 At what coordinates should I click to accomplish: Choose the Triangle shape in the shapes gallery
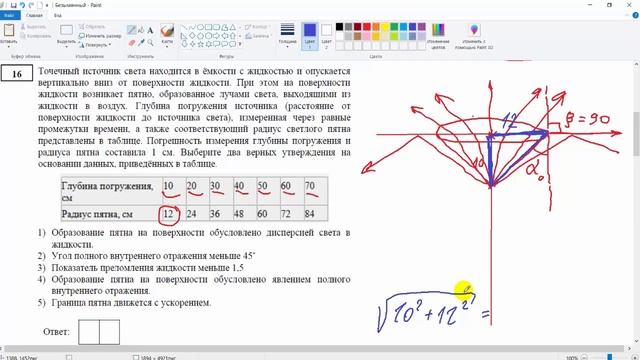[x=232, y=27]
